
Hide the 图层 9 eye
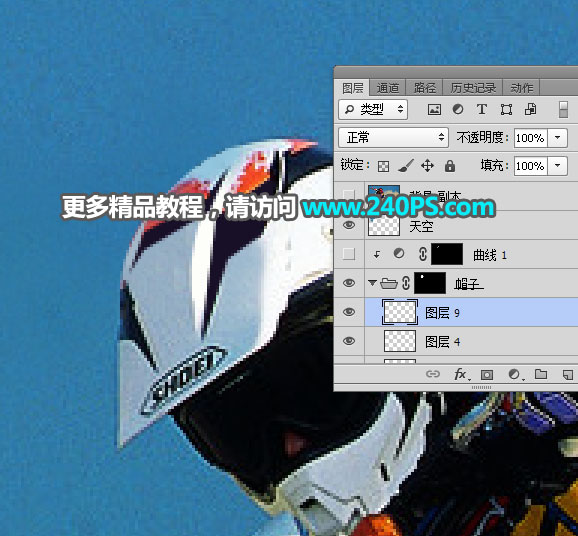tap(349, 312)
